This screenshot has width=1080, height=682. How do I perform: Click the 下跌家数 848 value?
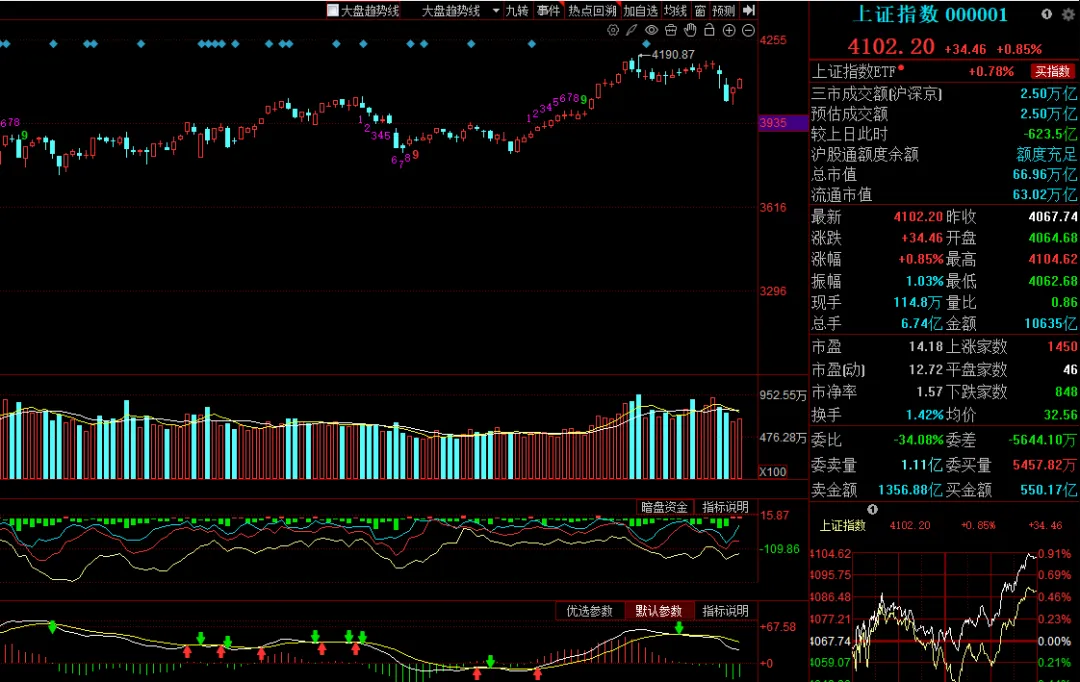(1066, 391)
